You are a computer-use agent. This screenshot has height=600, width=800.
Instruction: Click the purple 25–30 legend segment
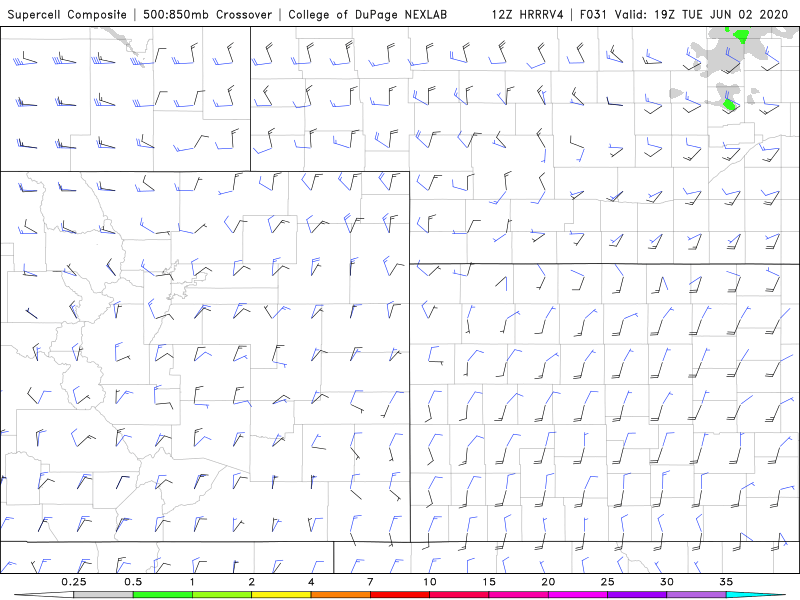[637, 595]
